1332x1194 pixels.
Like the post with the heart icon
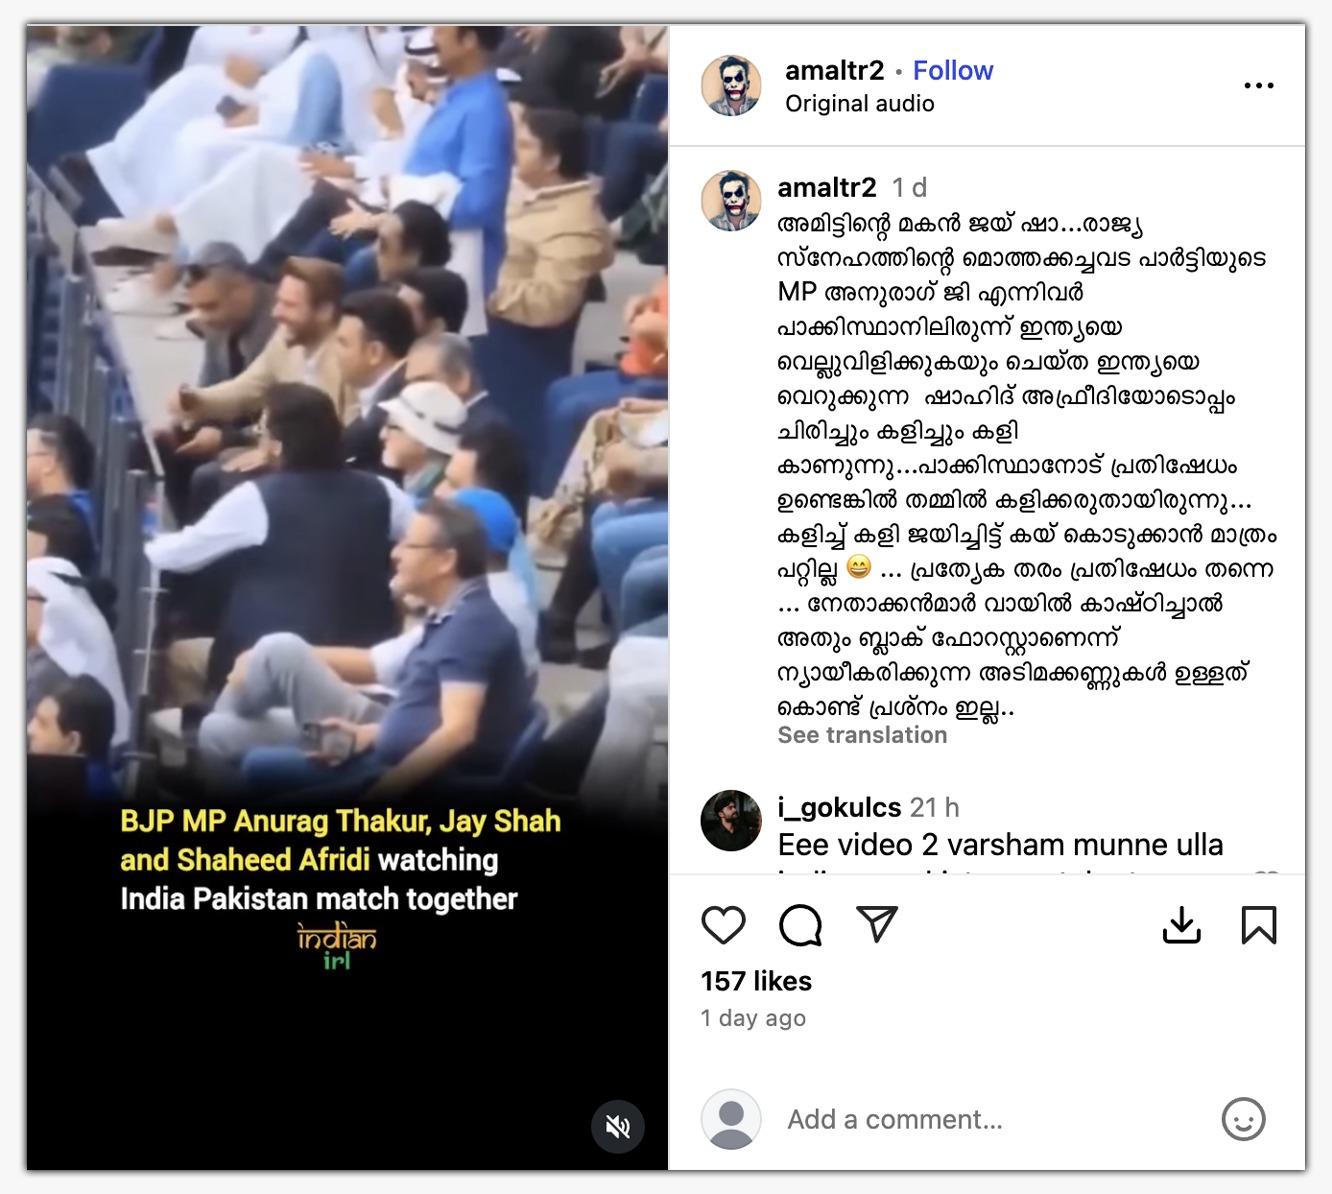[x=723, y=925]
